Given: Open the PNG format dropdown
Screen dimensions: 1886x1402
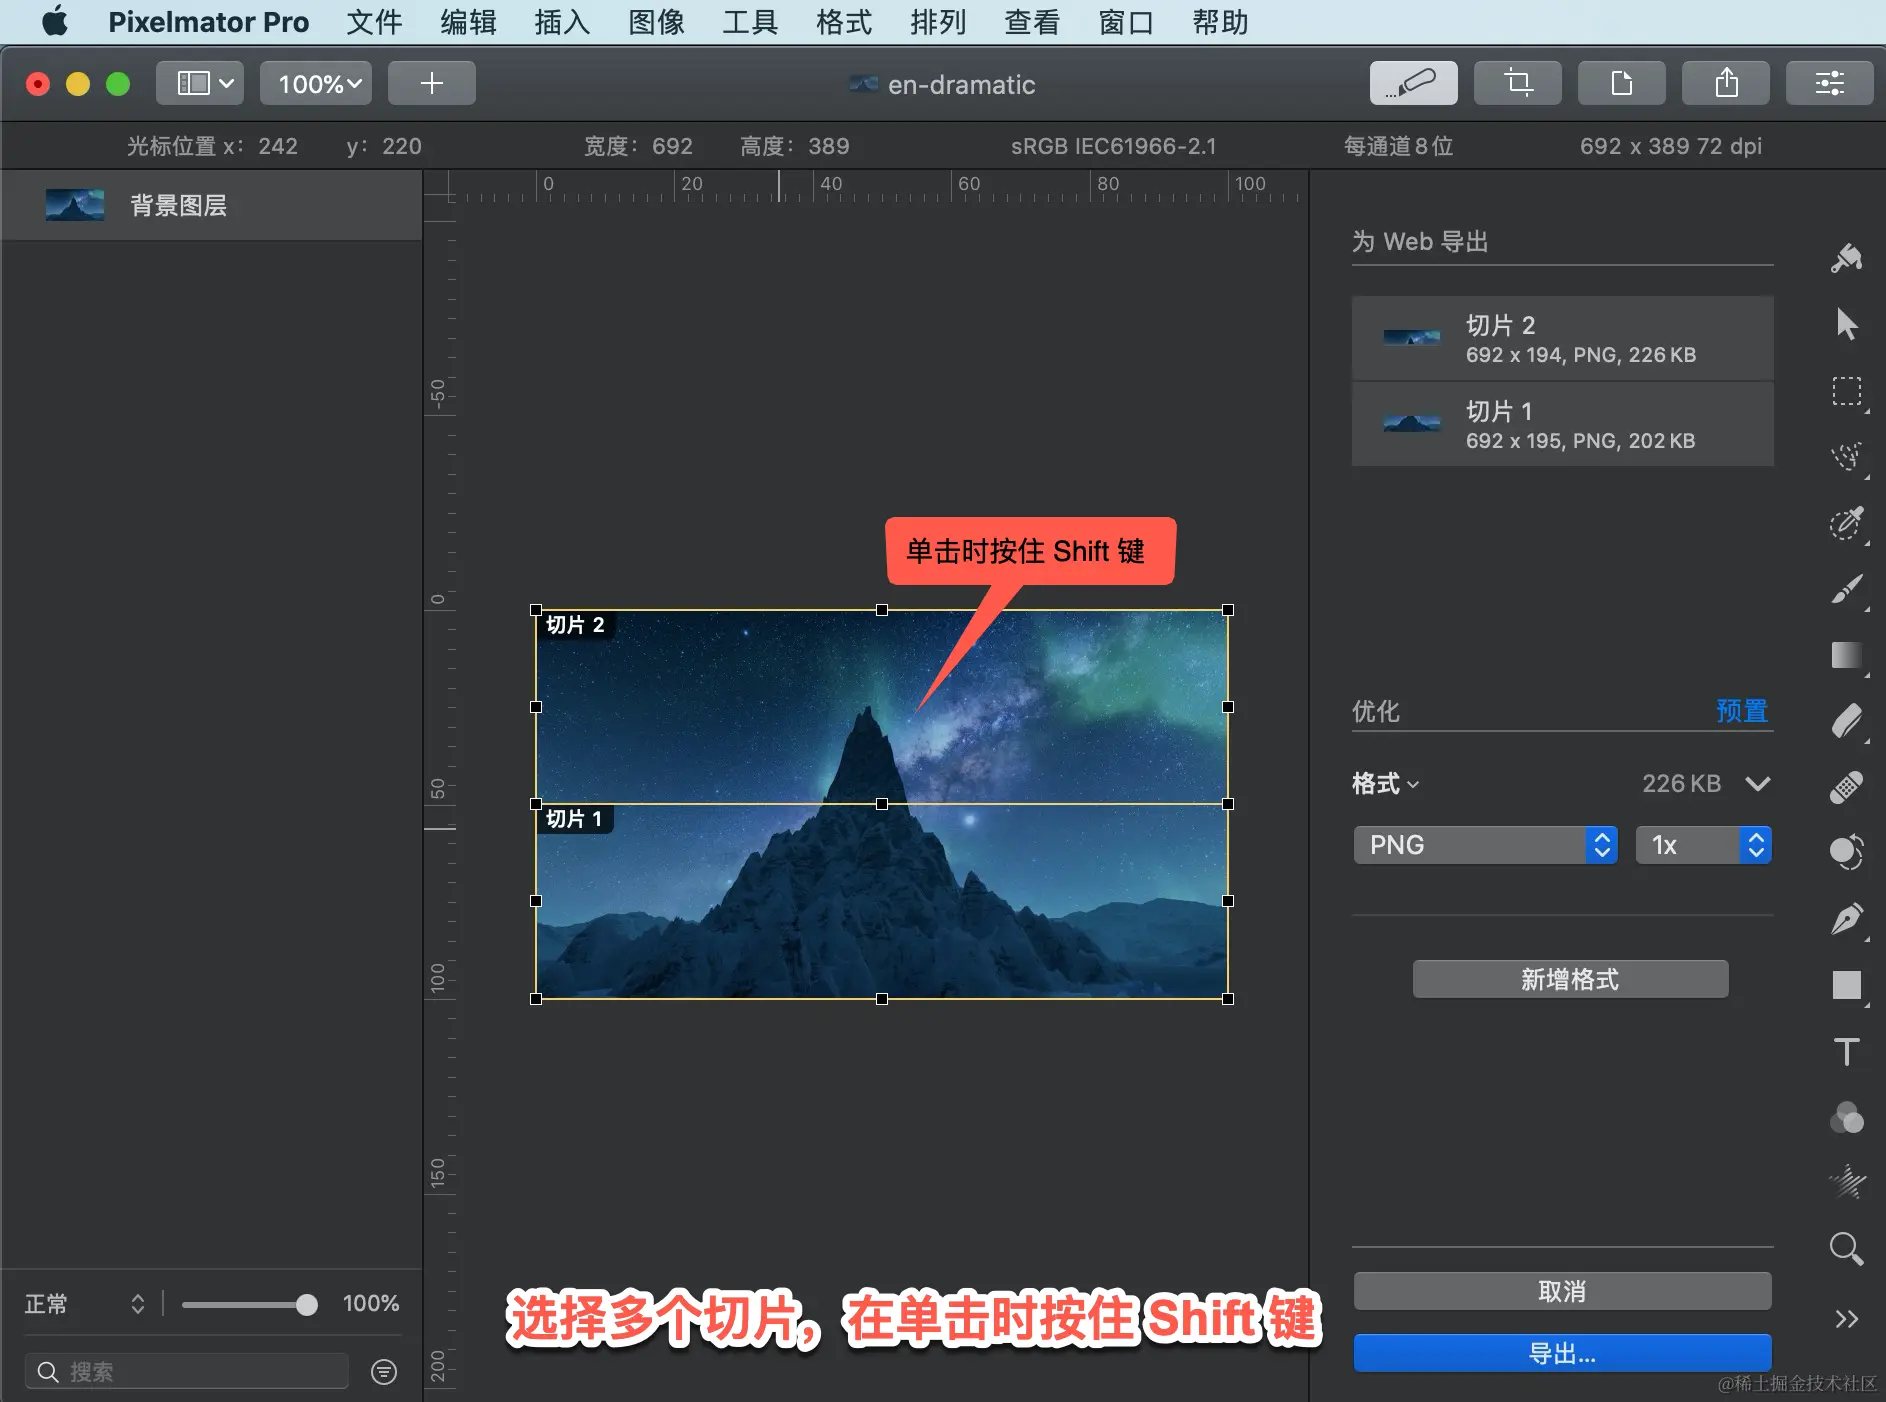Looking at the screenshot, I should point(1485,845).
